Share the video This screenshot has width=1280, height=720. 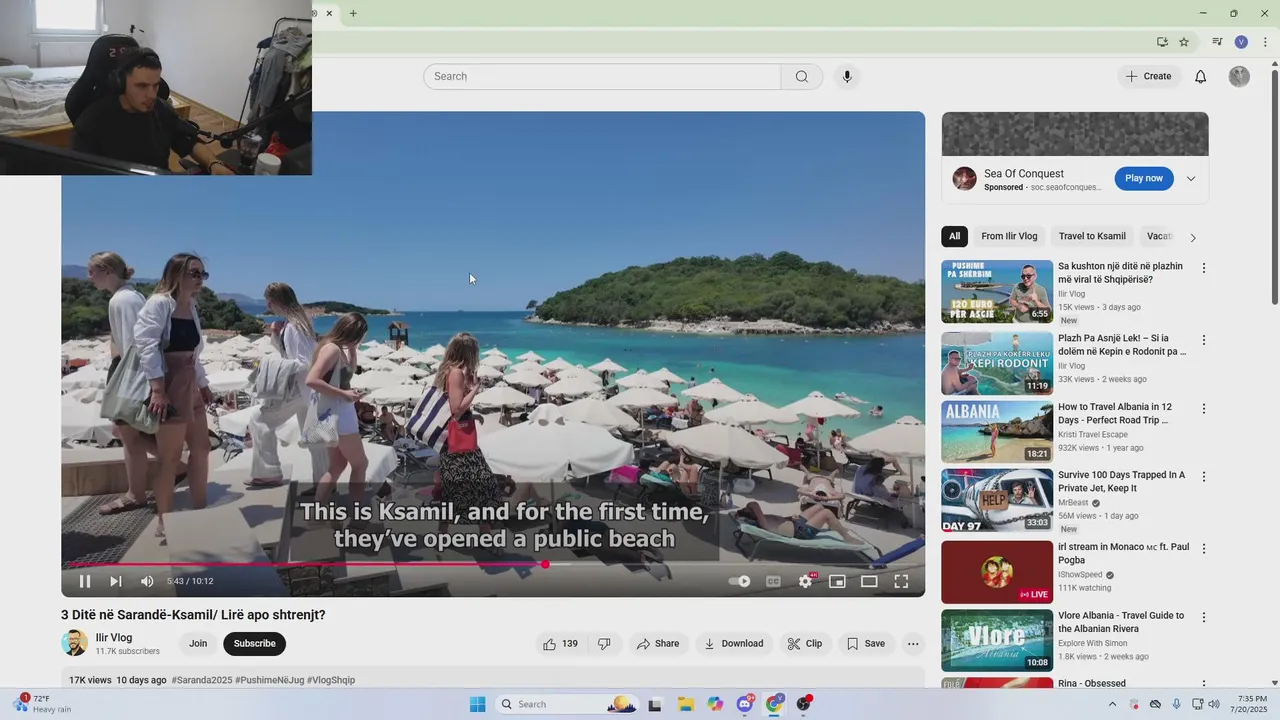point(657,644)
